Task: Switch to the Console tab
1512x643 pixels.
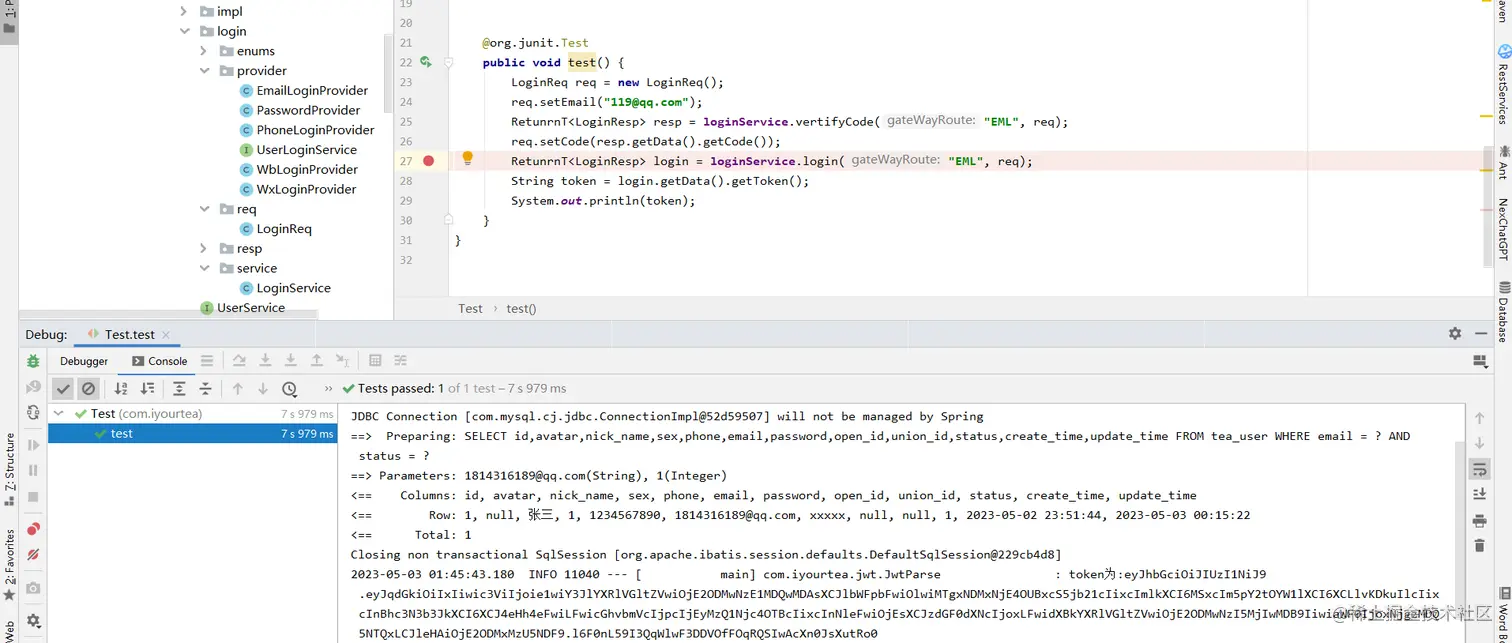Action: (159, 361)
